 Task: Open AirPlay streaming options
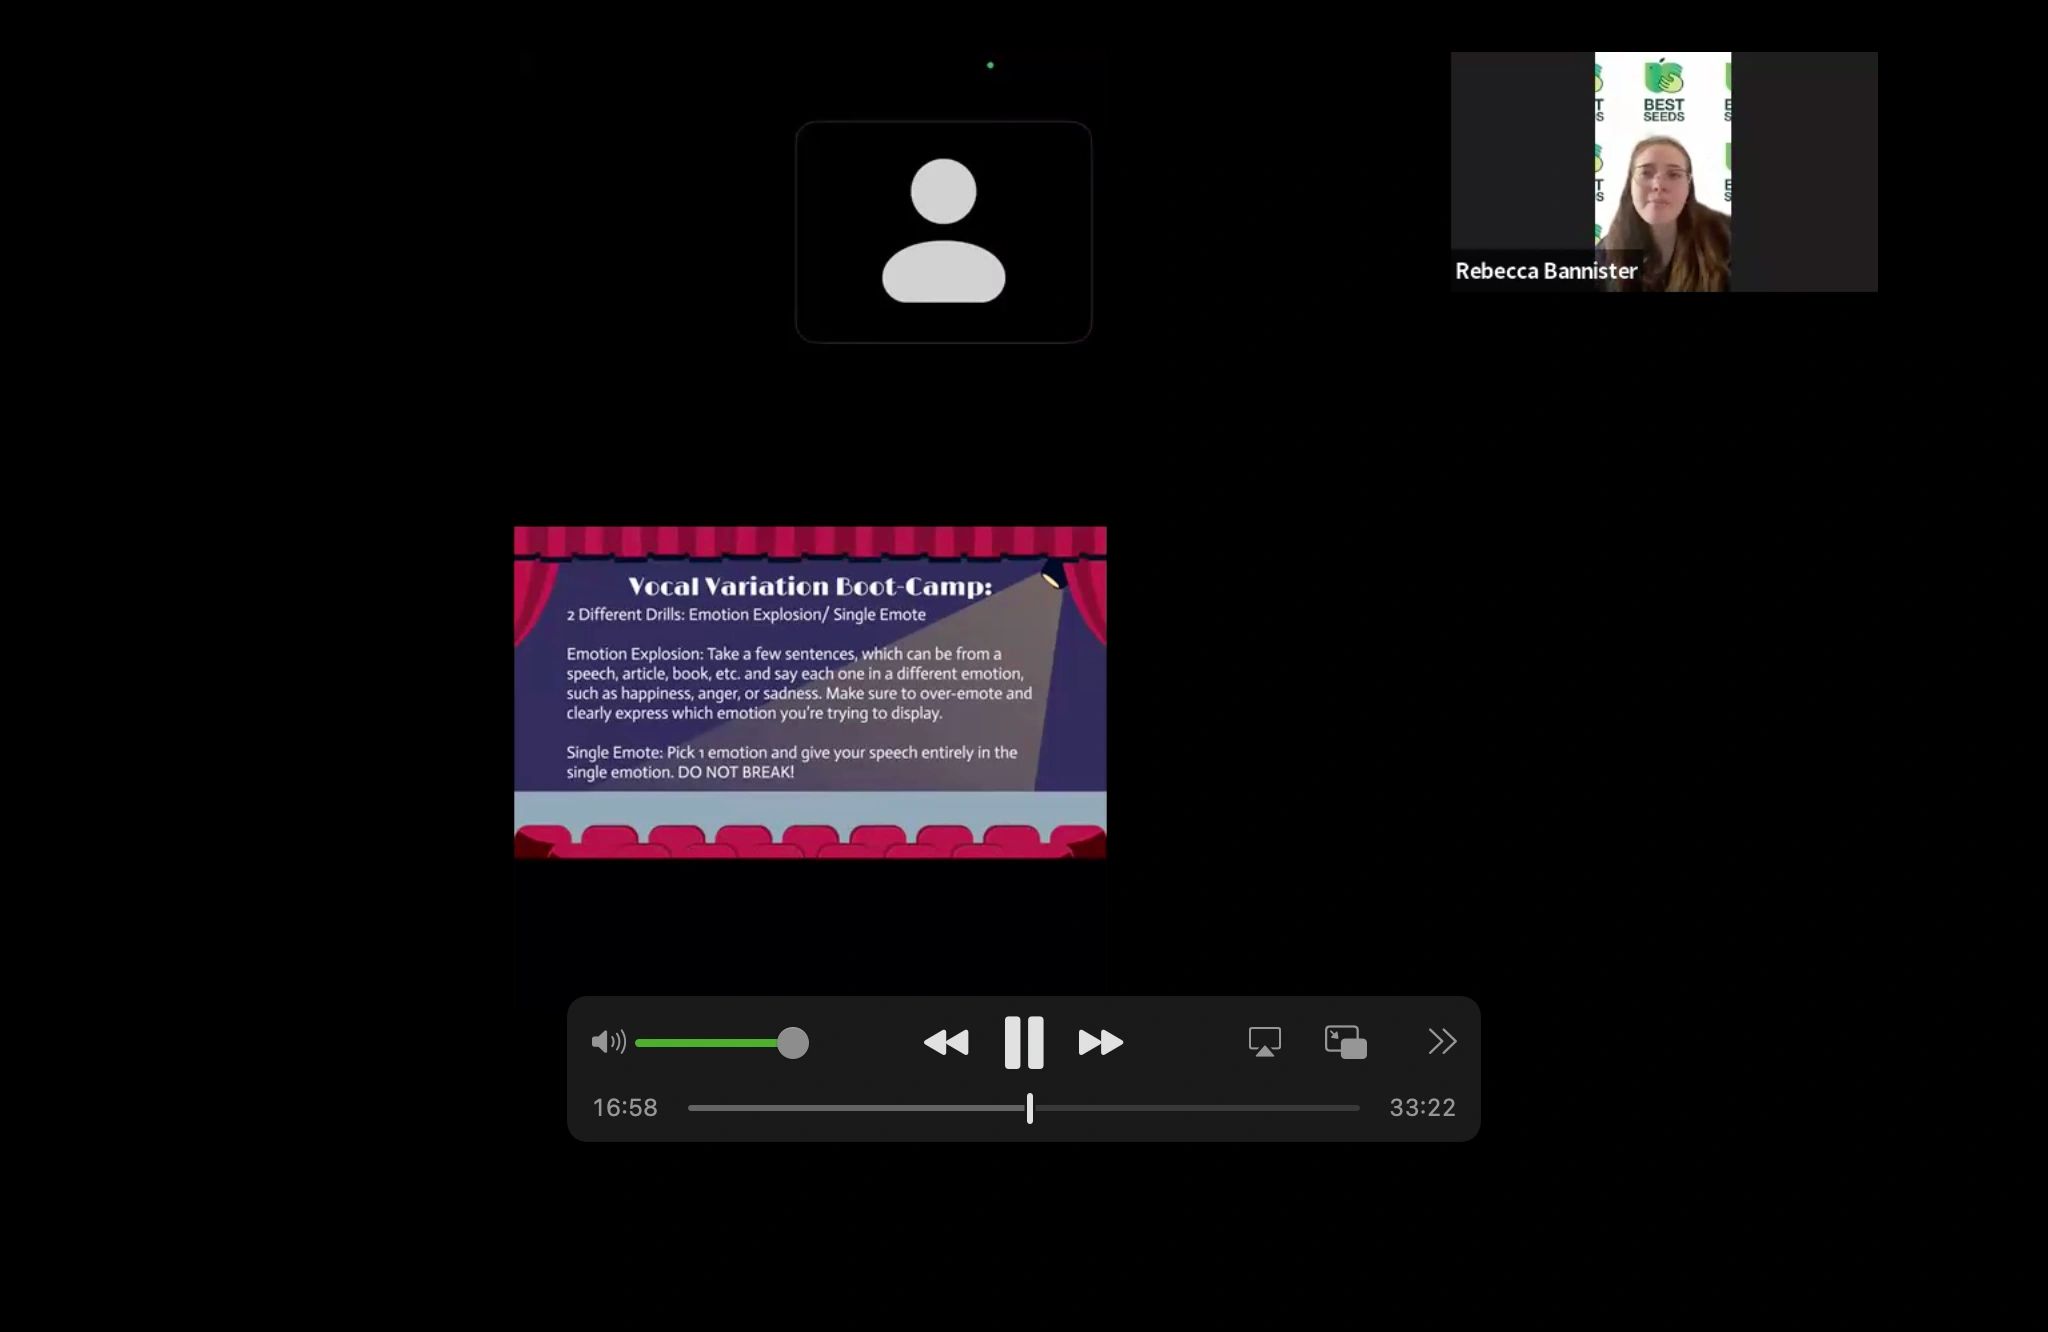pos(1264,1041)
